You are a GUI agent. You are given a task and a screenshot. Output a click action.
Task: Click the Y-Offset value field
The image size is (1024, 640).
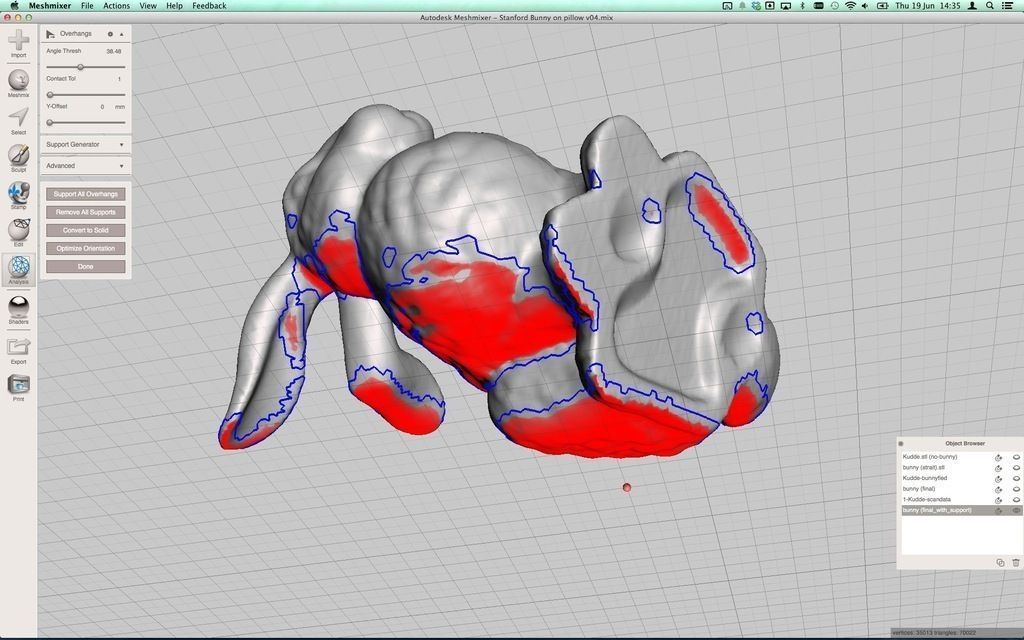[x=103, y=106]
